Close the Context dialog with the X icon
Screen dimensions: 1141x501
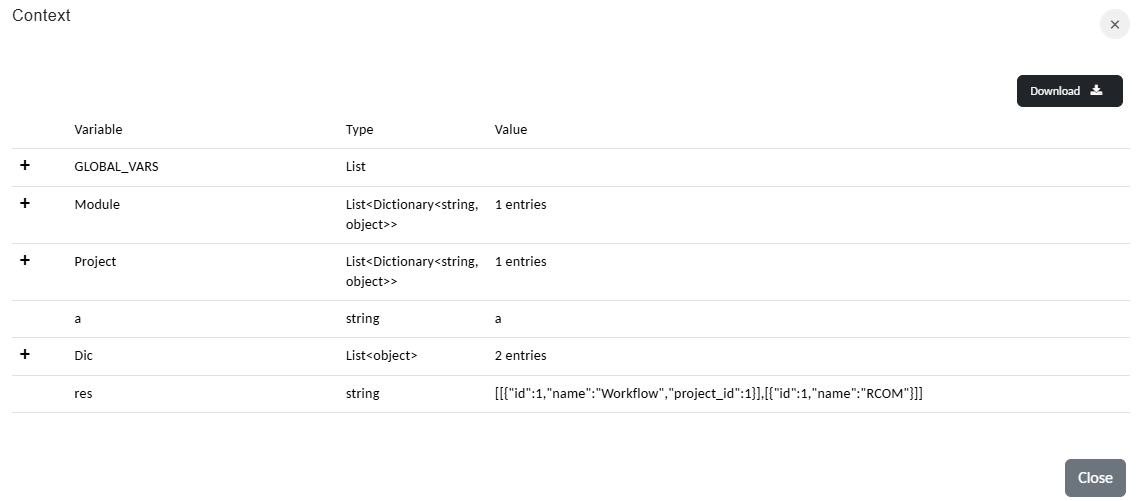(1114, 25)
